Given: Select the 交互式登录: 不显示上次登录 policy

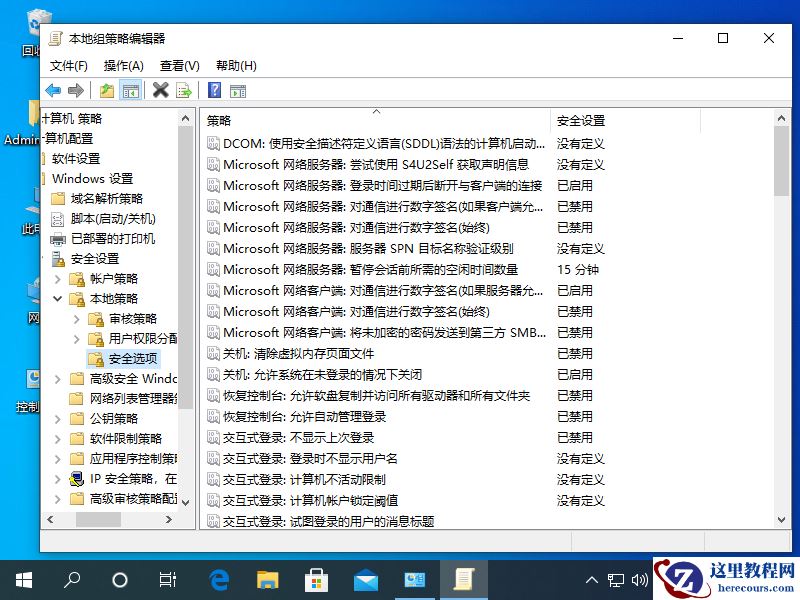Looking at the screenshot, I should pyautogui.click(x=300, y=437).
